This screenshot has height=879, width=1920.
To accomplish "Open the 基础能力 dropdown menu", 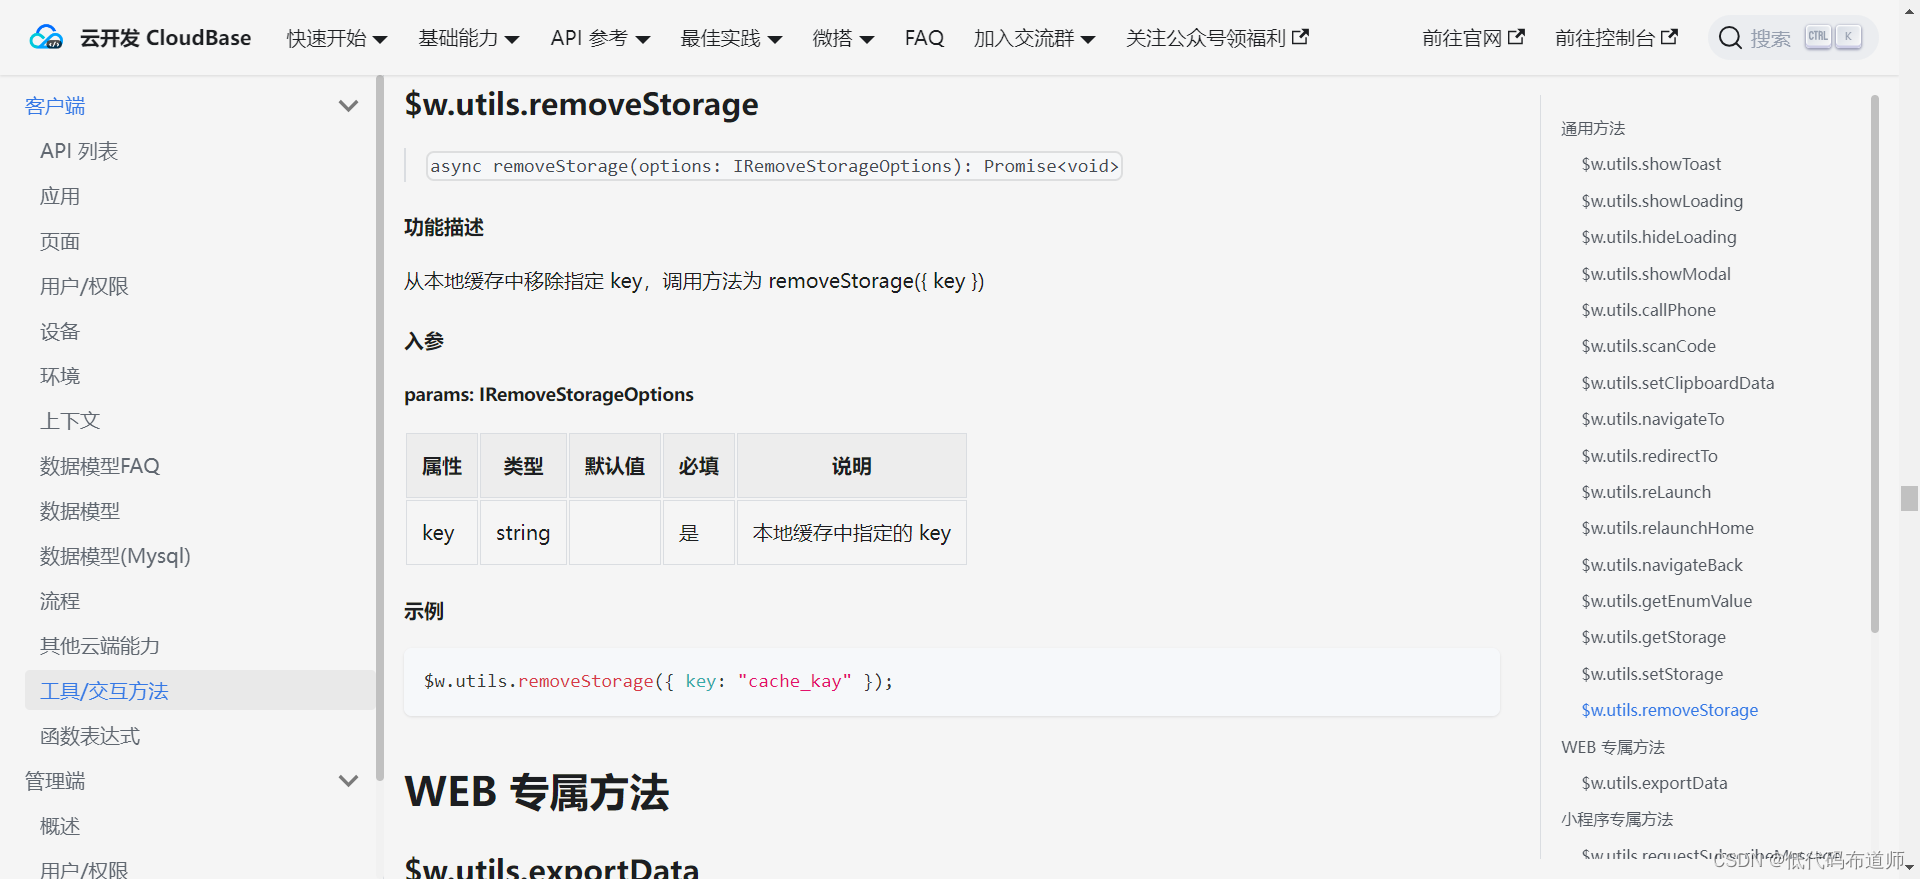I will coord(469,38).
